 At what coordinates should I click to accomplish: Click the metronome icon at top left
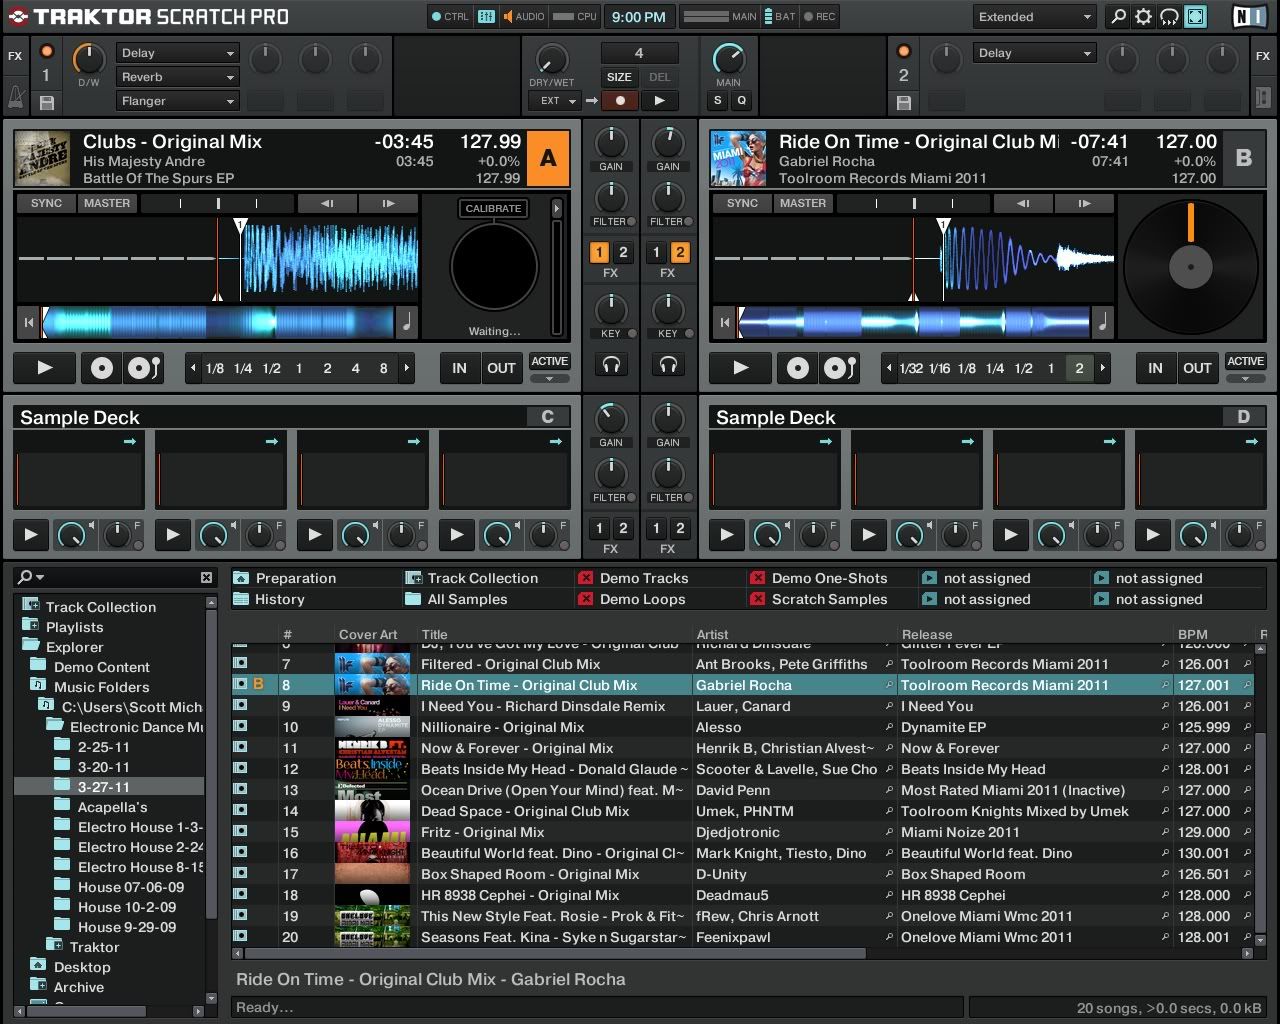[15, 98]
